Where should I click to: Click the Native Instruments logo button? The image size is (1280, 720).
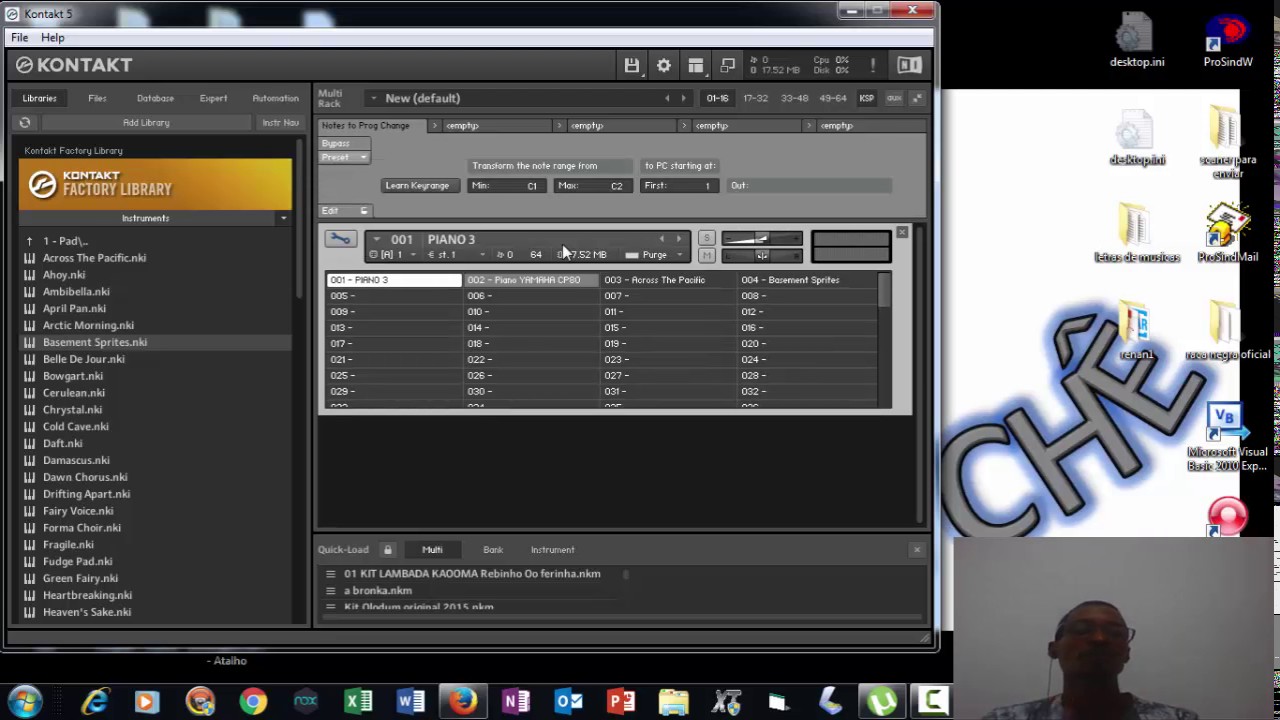click(x=909, y=65)
